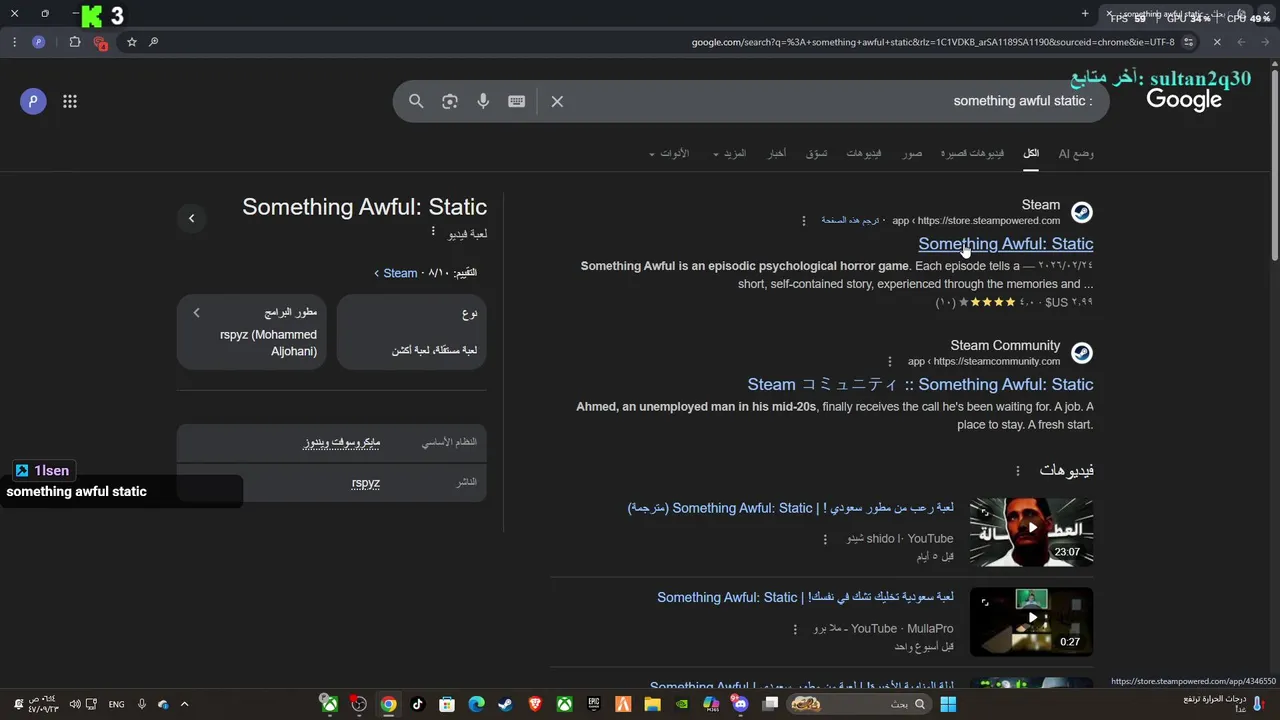Open the on-screen keyboard icon in search box
The image size is (1280, 720).
(517, 101)
